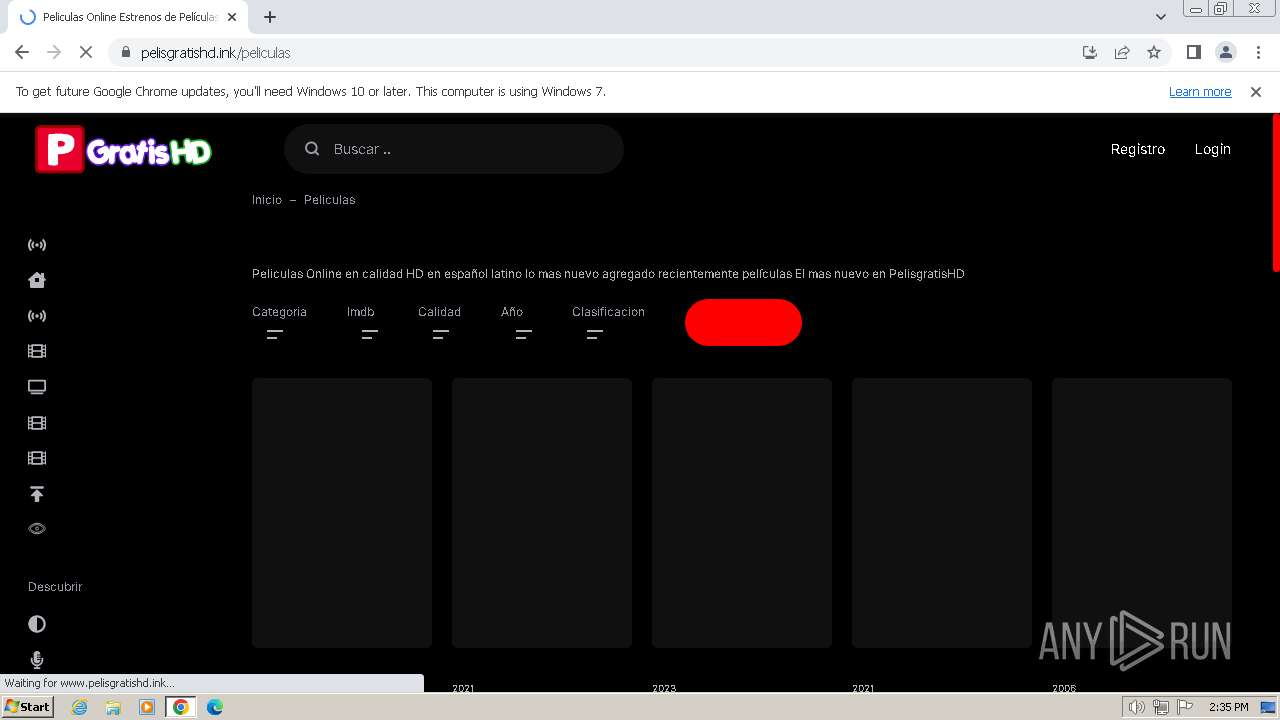The width and height of the screenshot is (1280, 720).
Task: Open Microsoft Edge from the taskbar
Action: click(215, 707)
